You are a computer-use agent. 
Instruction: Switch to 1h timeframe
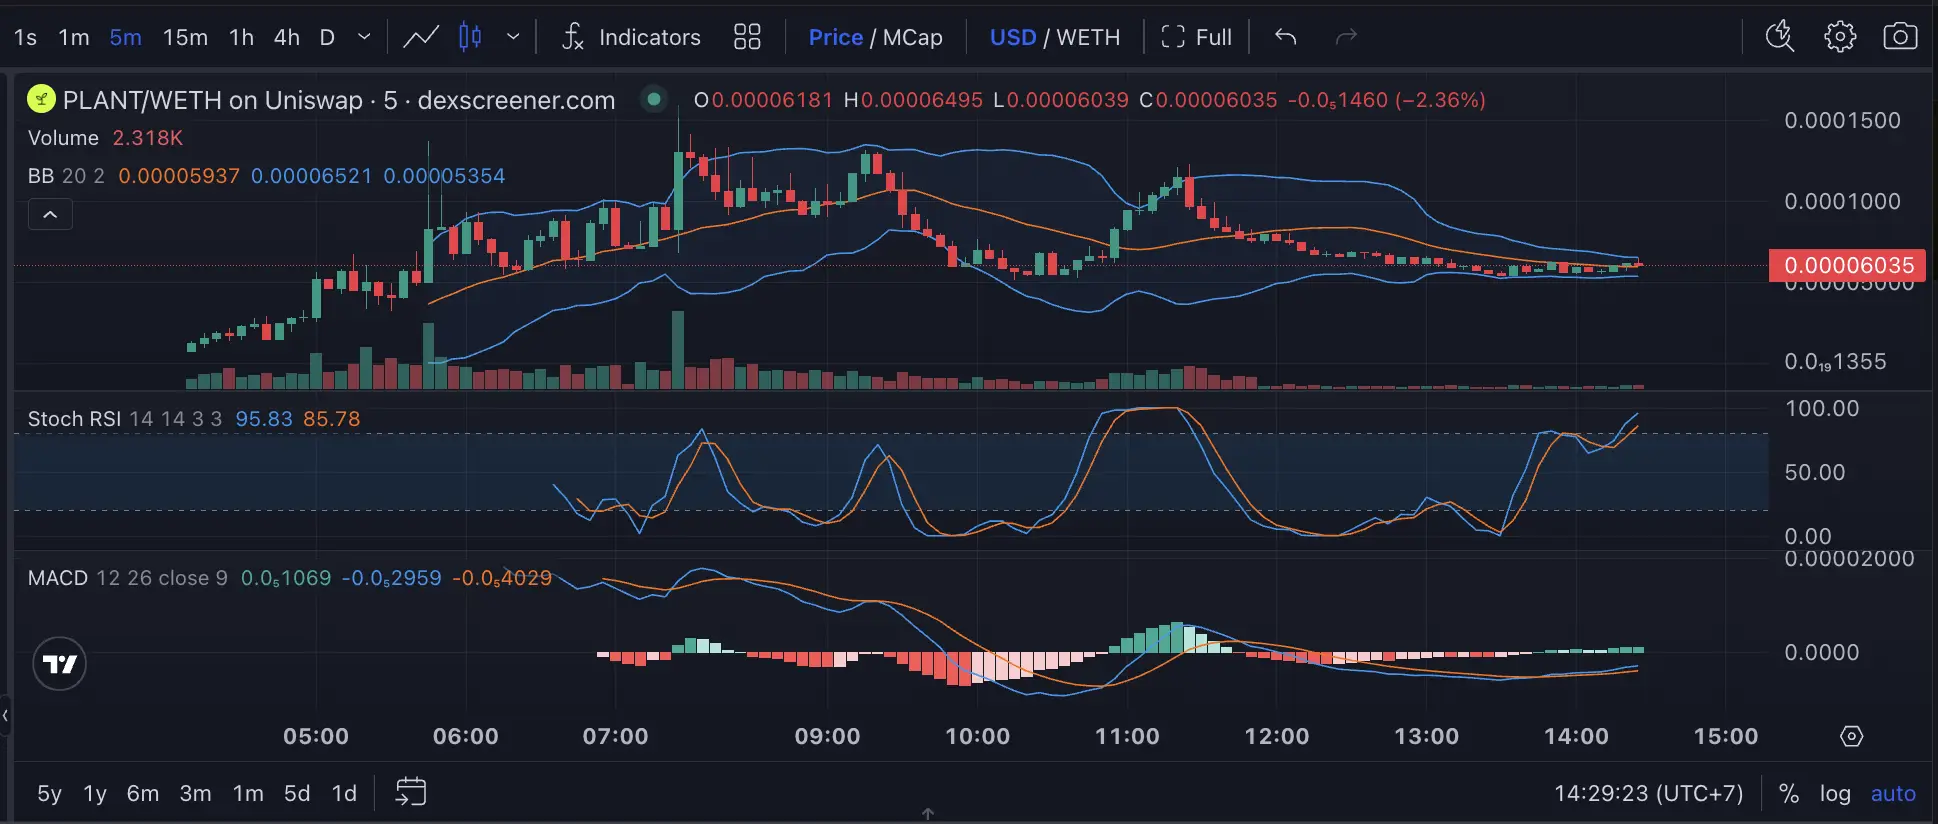241,38
